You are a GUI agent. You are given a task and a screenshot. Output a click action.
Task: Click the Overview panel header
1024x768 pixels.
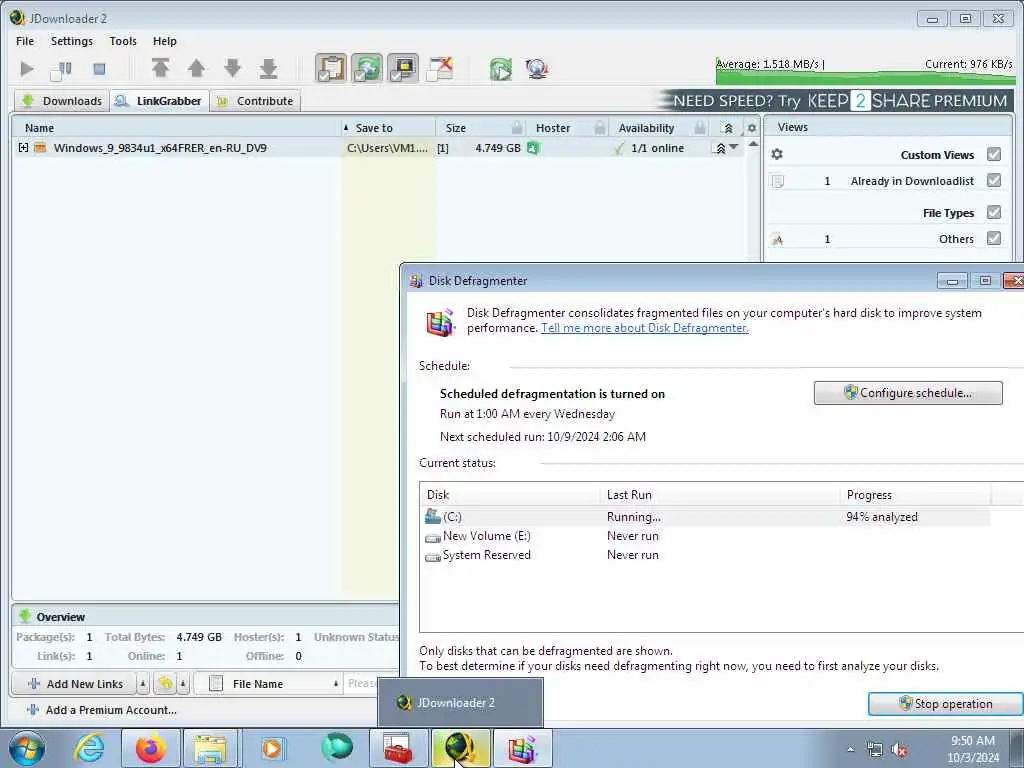pos(204,616)
